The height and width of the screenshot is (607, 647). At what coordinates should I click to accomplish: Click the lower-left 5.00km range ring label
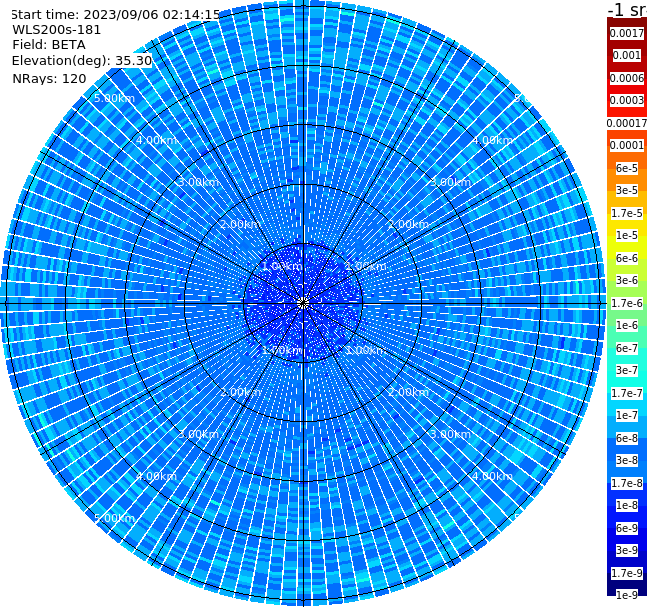click(x=114, y=518)
